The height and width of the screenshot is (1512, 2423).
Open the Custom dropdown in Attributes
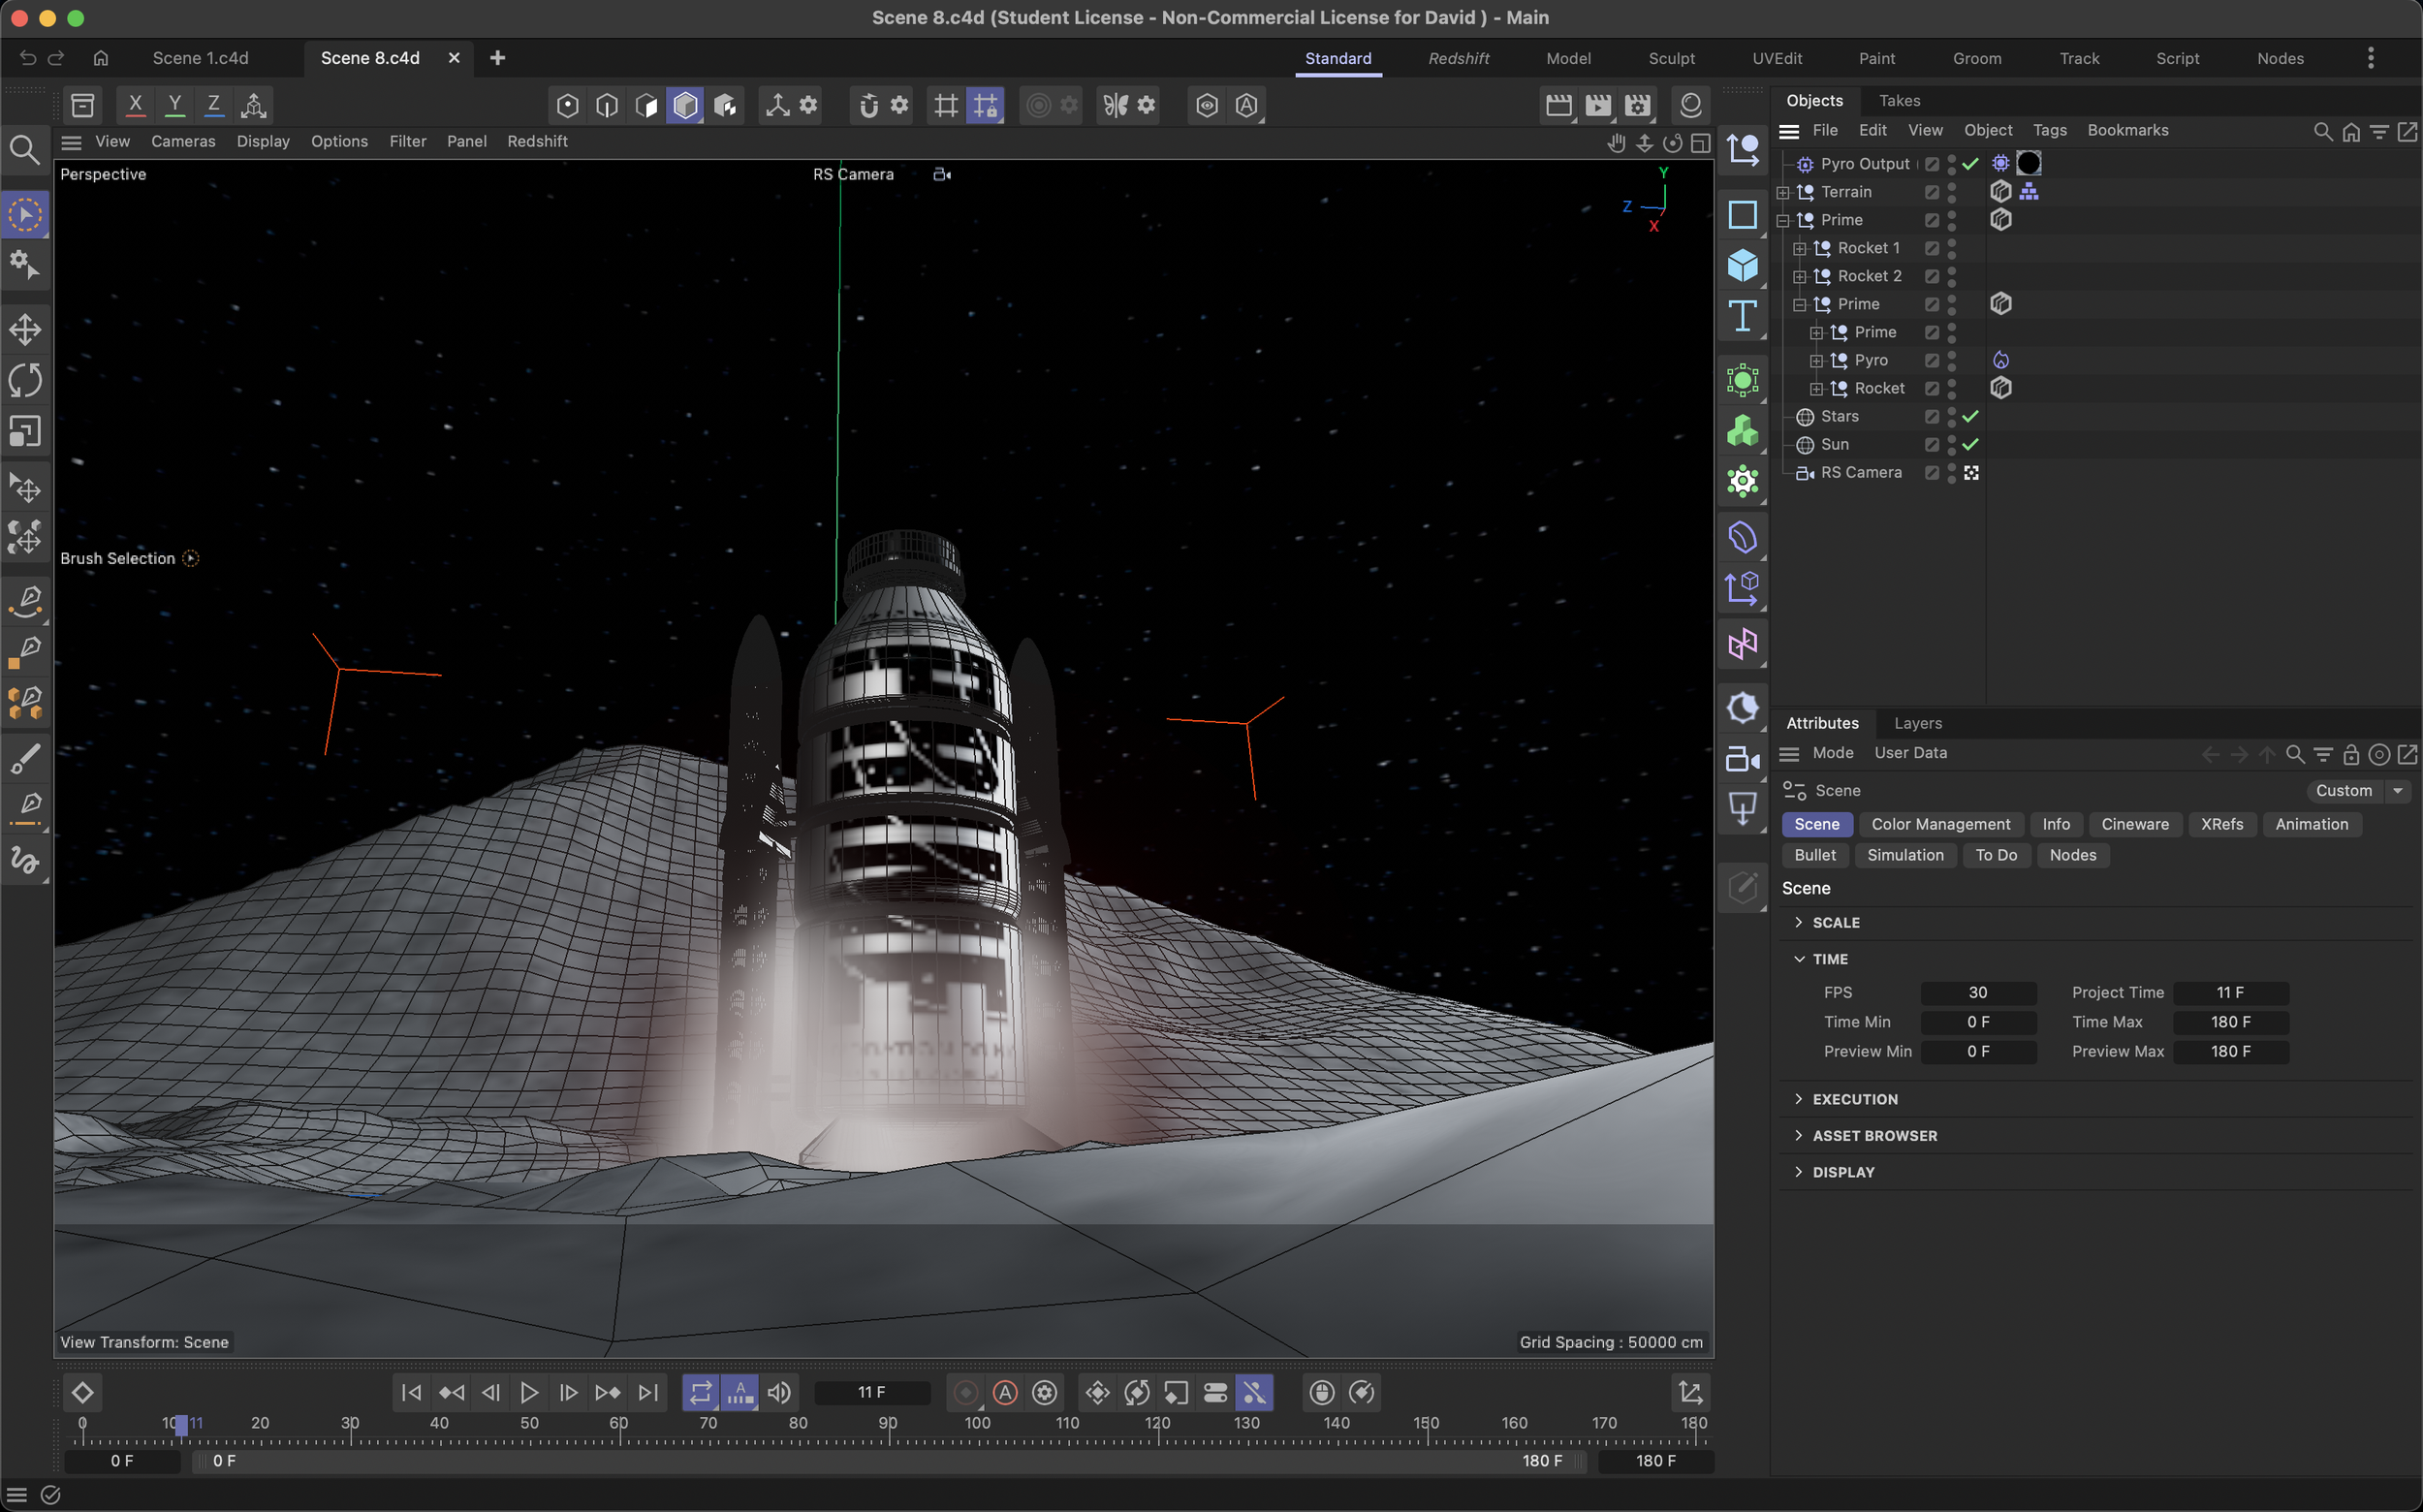[2357, 790]
